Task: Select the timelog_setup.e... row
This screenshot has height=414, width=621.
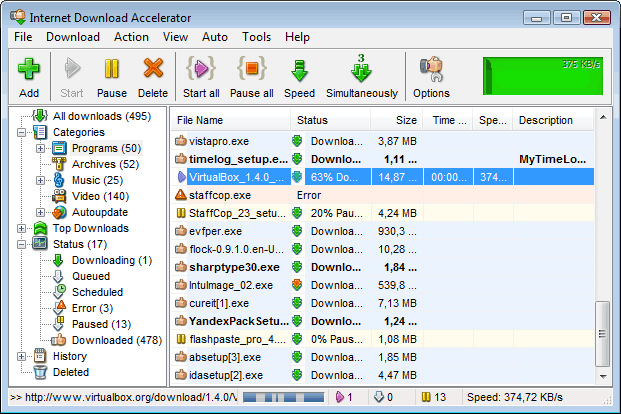Action: (x=383, y=159)
